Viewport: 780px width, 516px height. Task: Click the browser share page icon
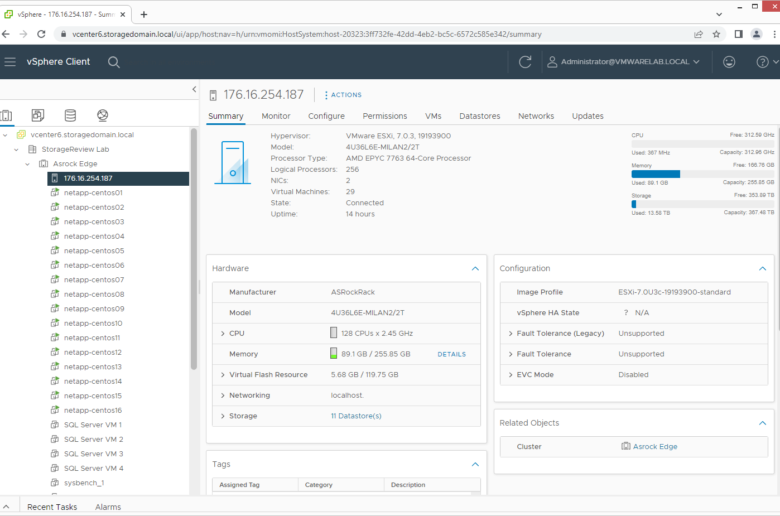[x=698, y=34]
